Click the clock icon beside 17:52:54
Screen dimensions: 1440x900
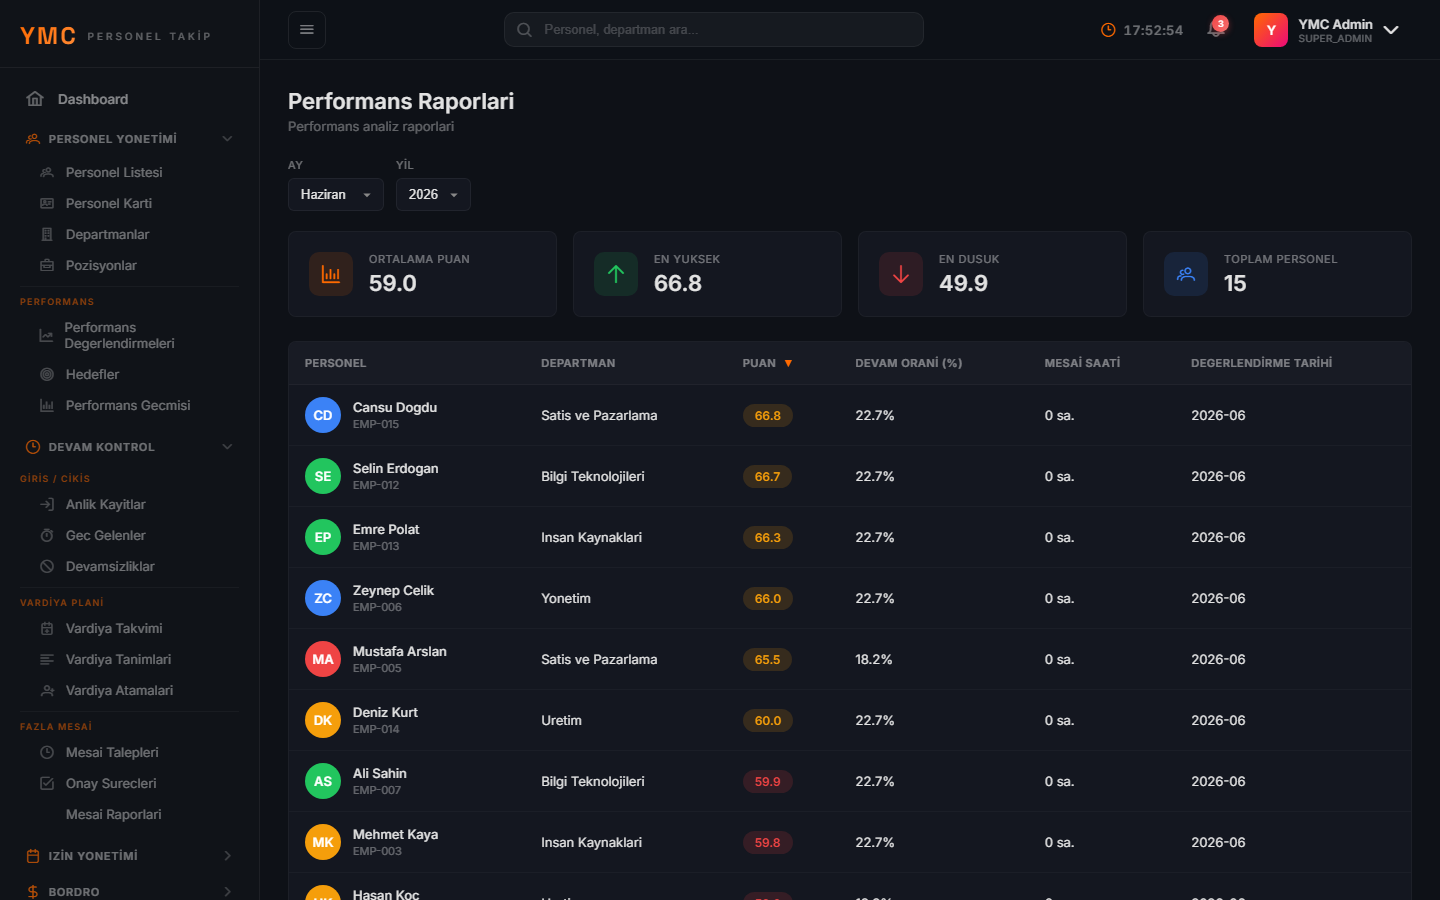click(x=1108, y=30)
